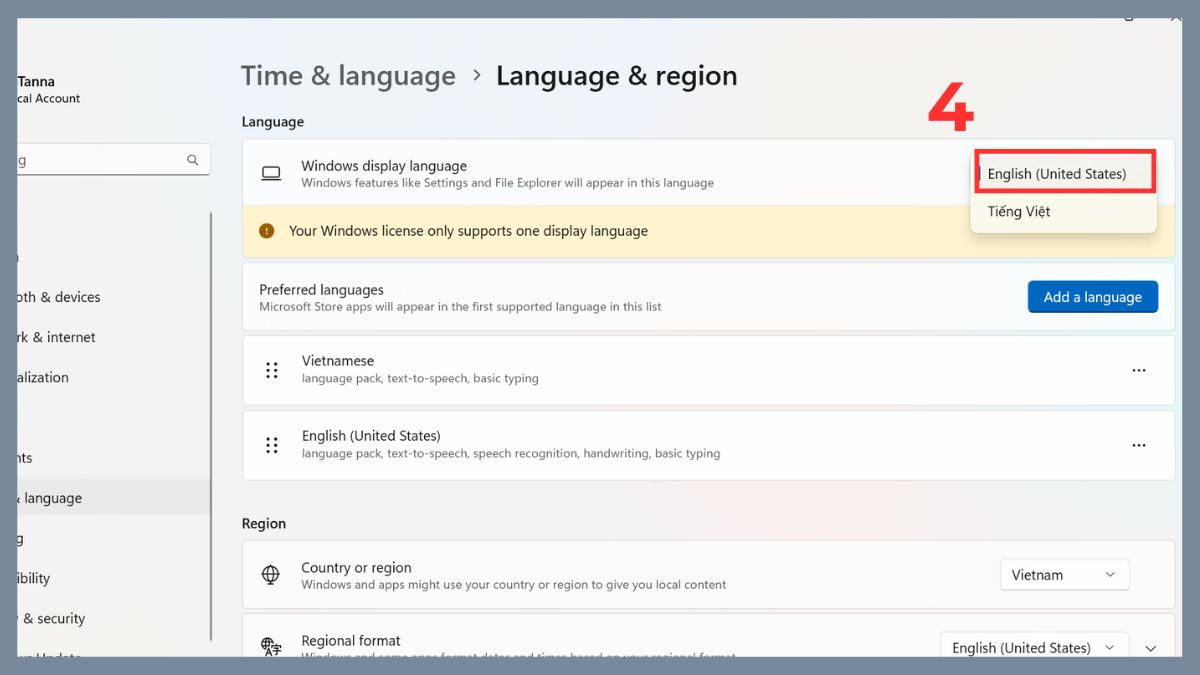The image size is (1200, 675).
Task: Click the search magnifier icon in sidebar
Action: click(193, 160)
